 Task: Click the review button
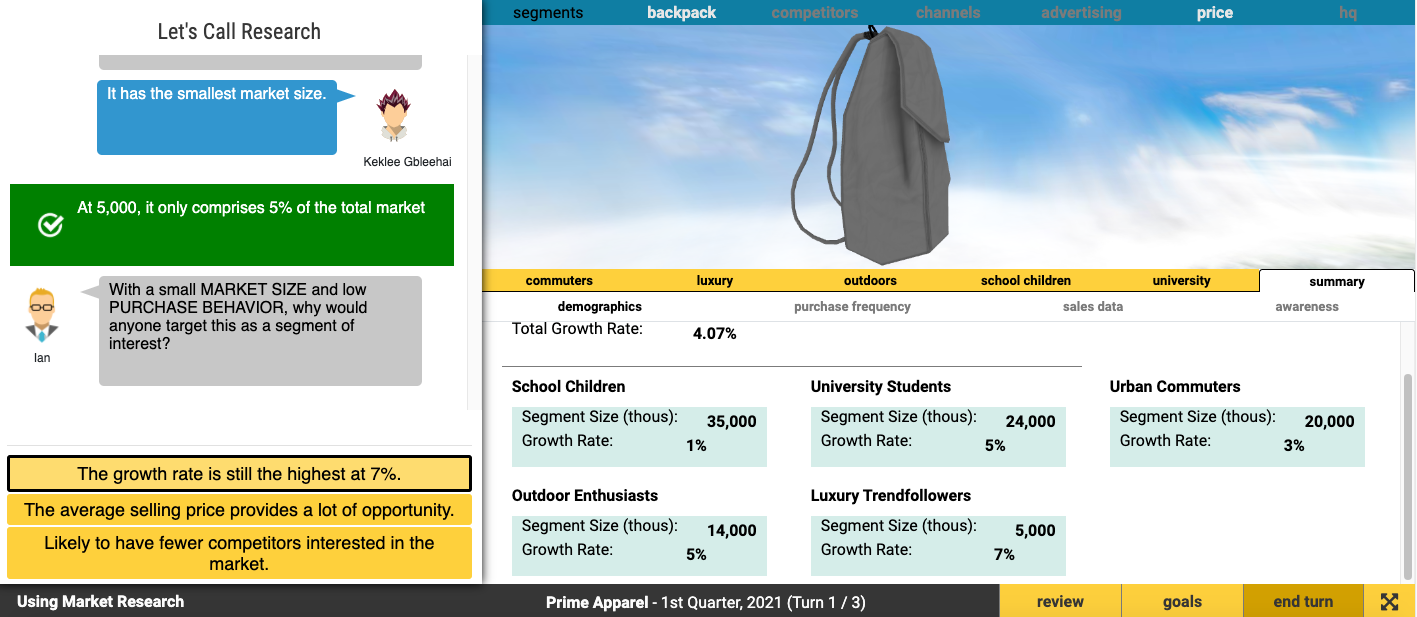coord(1060,601)
